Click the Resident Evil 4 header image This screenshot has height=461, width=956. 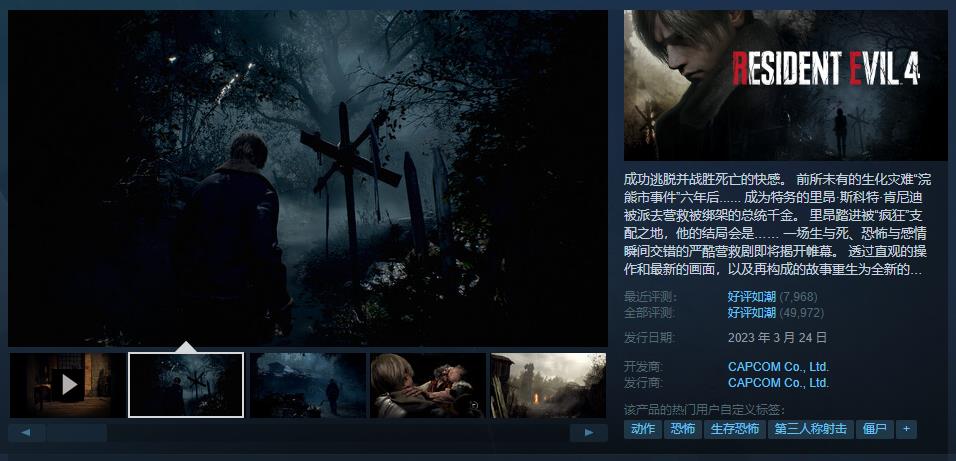(x=785, y=85)
